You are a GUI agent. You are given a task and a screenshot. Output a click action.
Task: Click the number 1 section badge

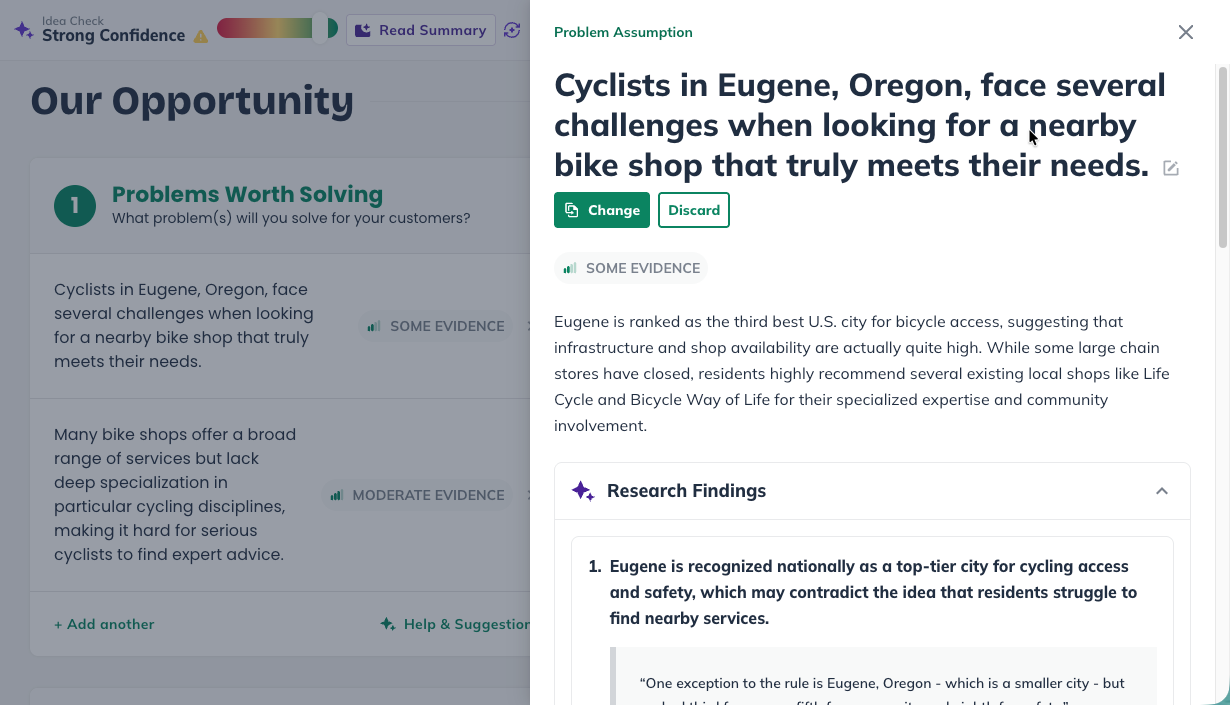[75, 206]
